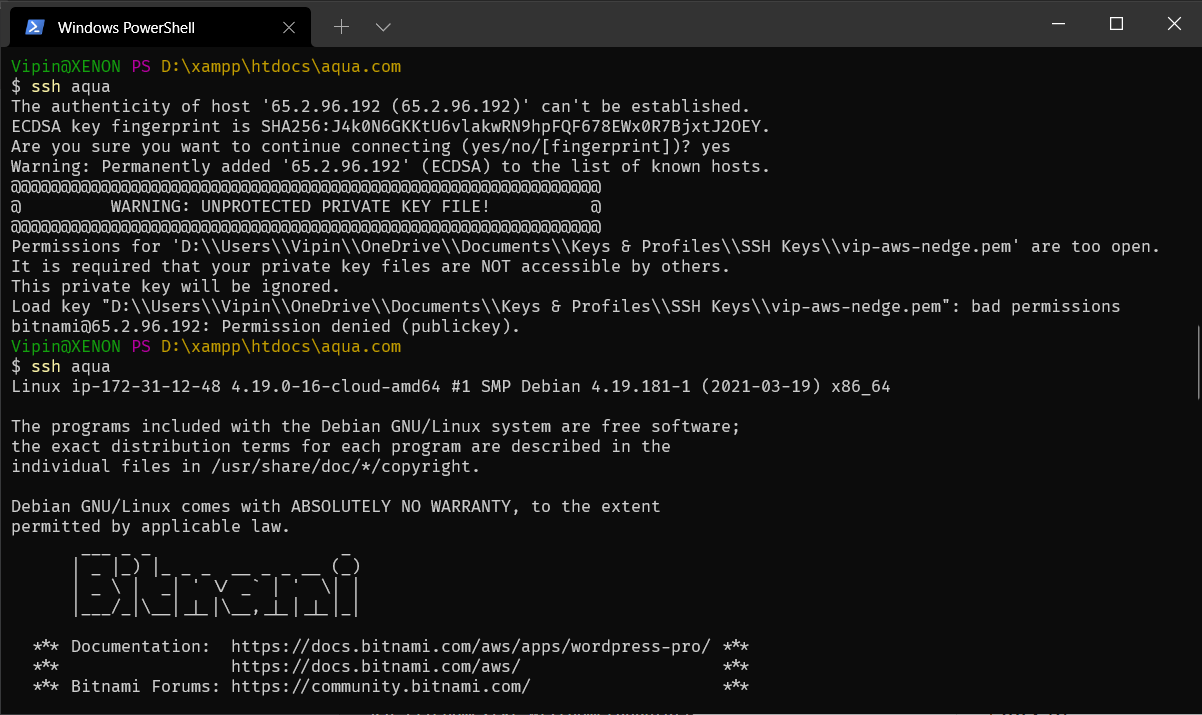Viewport: 1202px width, 715px height.
Task: Click the Bitnami ASCII art logo
Action: tap(216, 583)
